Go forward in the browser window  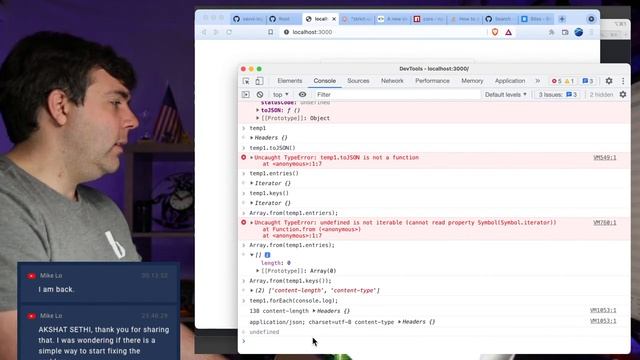216,32
